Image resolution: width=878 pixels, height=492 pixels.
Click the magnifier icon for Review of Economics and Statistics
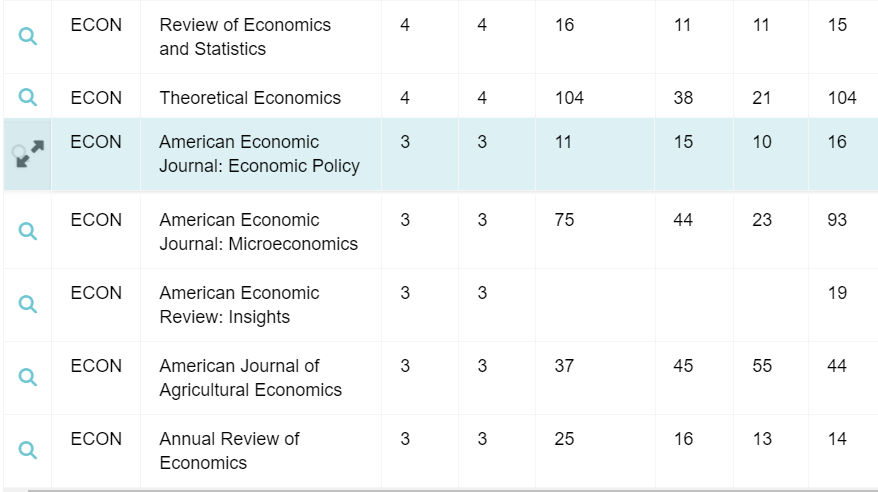[28, 37]
